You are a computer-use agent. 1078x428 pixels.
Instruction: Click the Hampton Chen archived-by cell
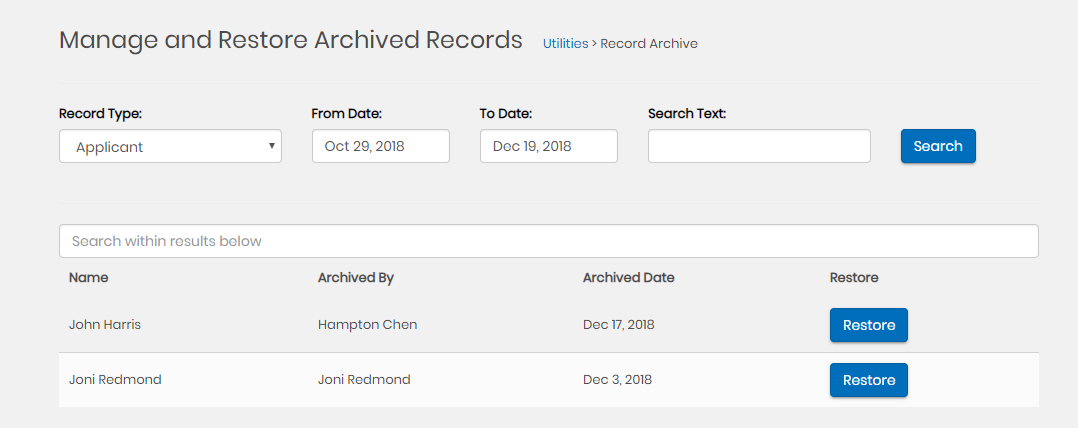(367, 325)
